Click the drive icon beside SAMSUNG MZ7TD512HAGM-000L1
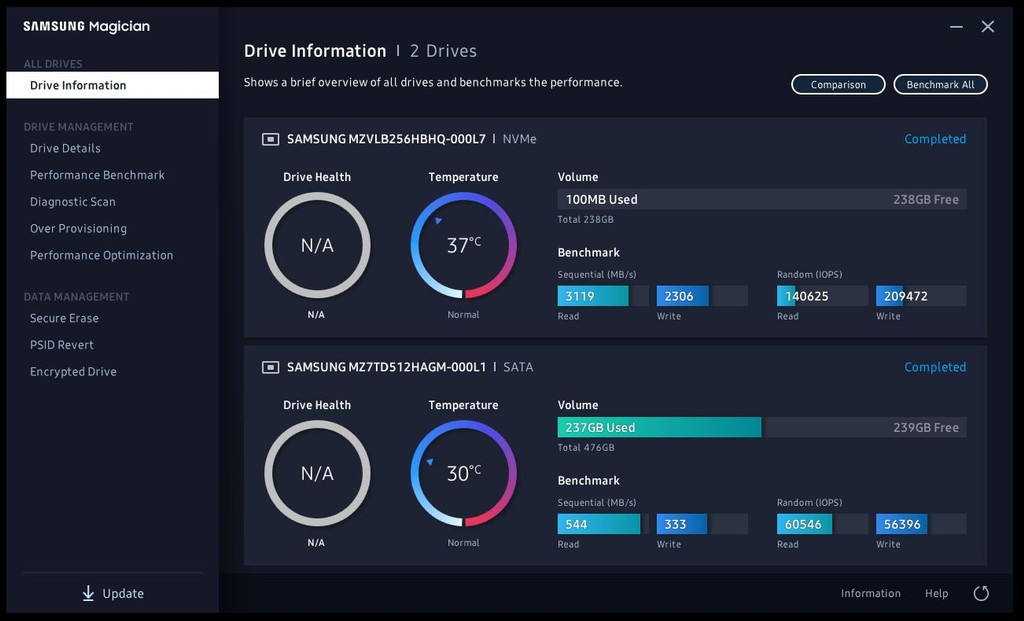The width and height of the screenshot is (1024, 621). click(270, 367)
